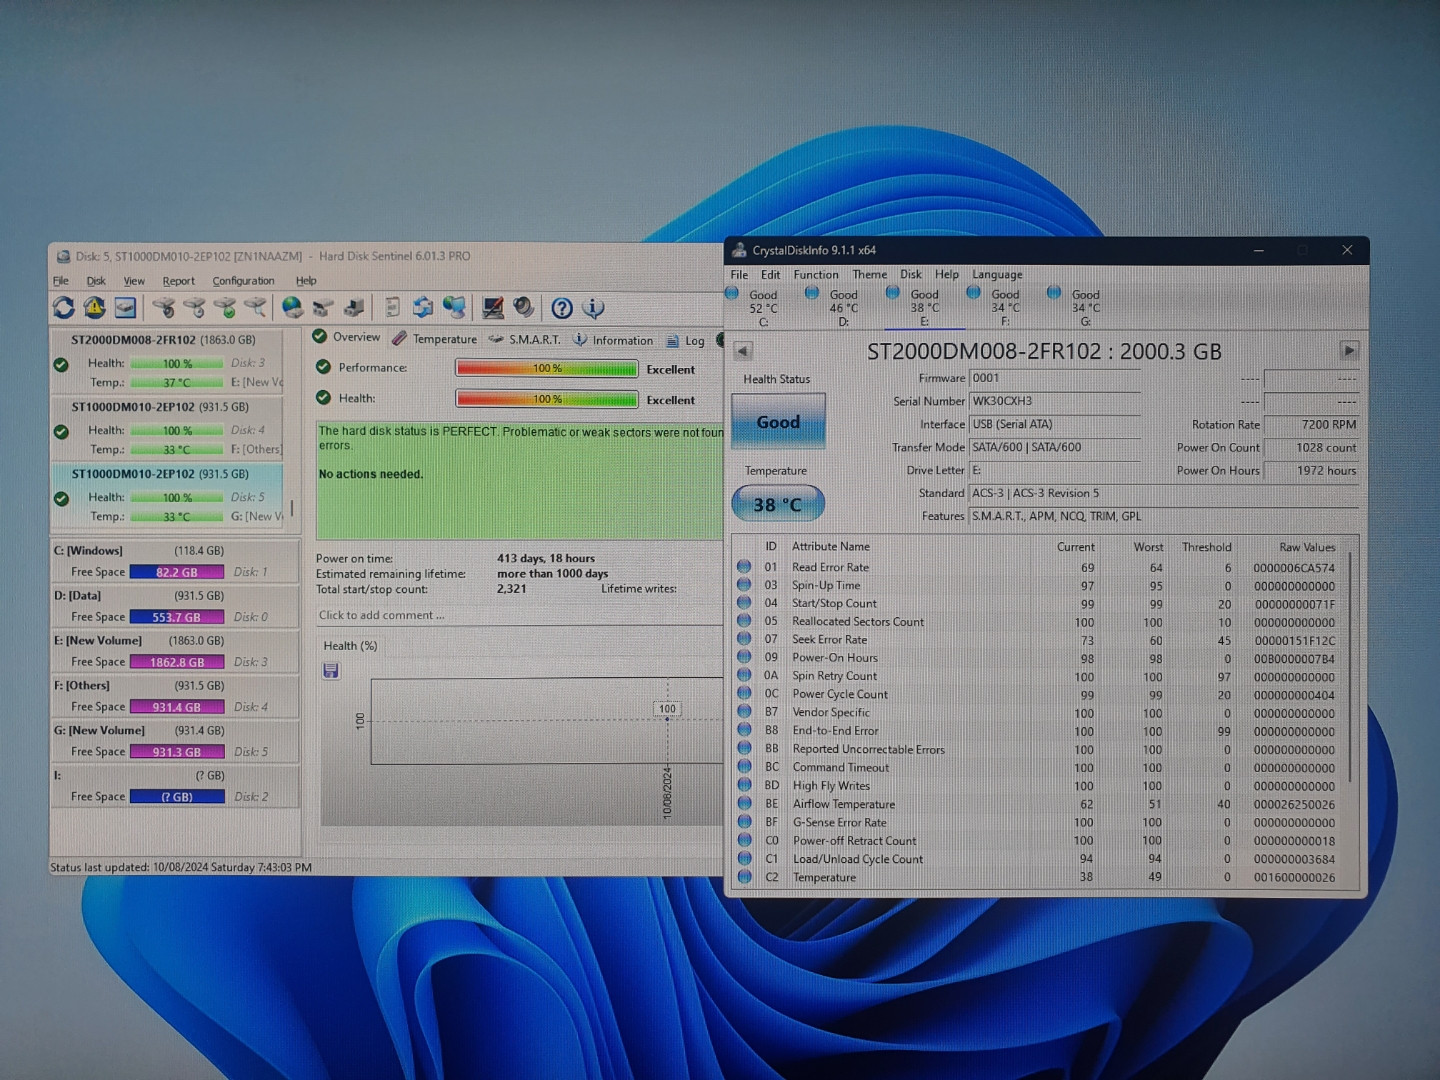
Task: Click the disk test icon with clock badge
Action: pyautogui.click(x=163, y=308)
